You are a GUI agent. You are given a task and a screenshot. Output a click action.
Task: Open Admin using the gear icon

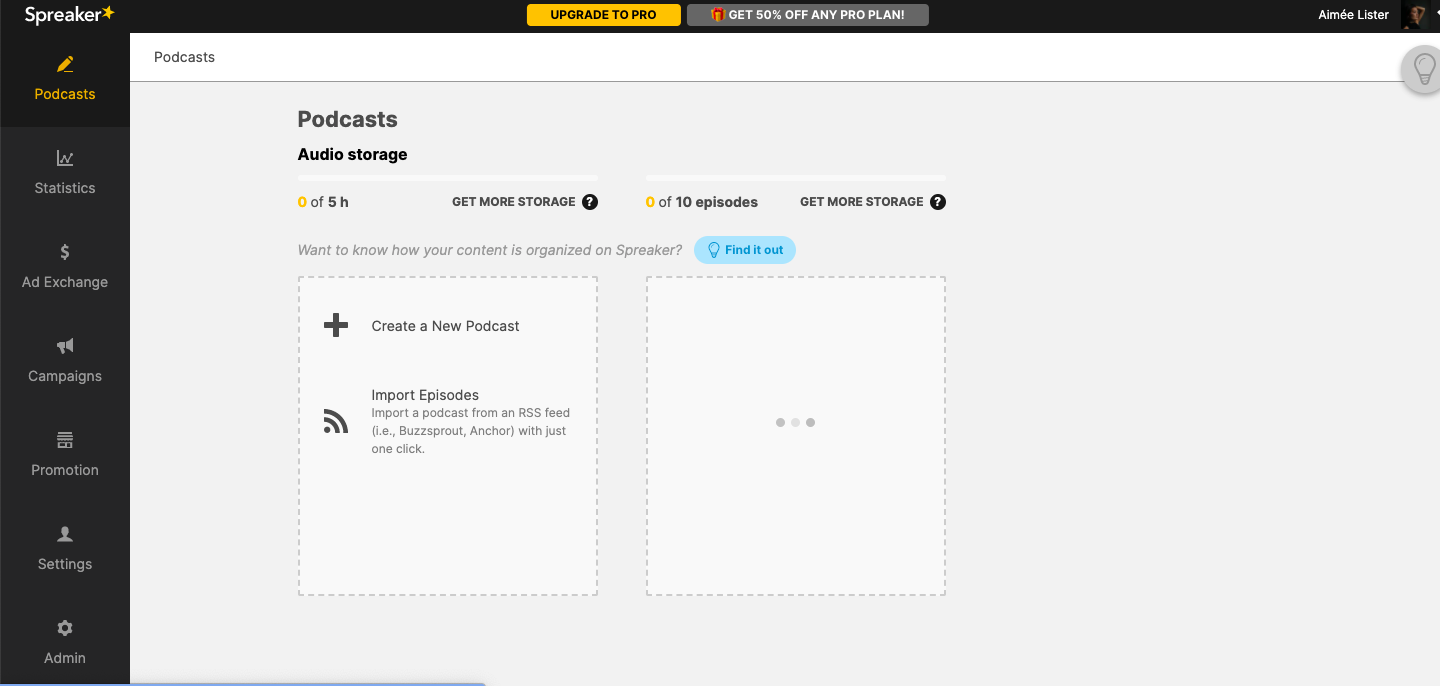coord(64,627)
